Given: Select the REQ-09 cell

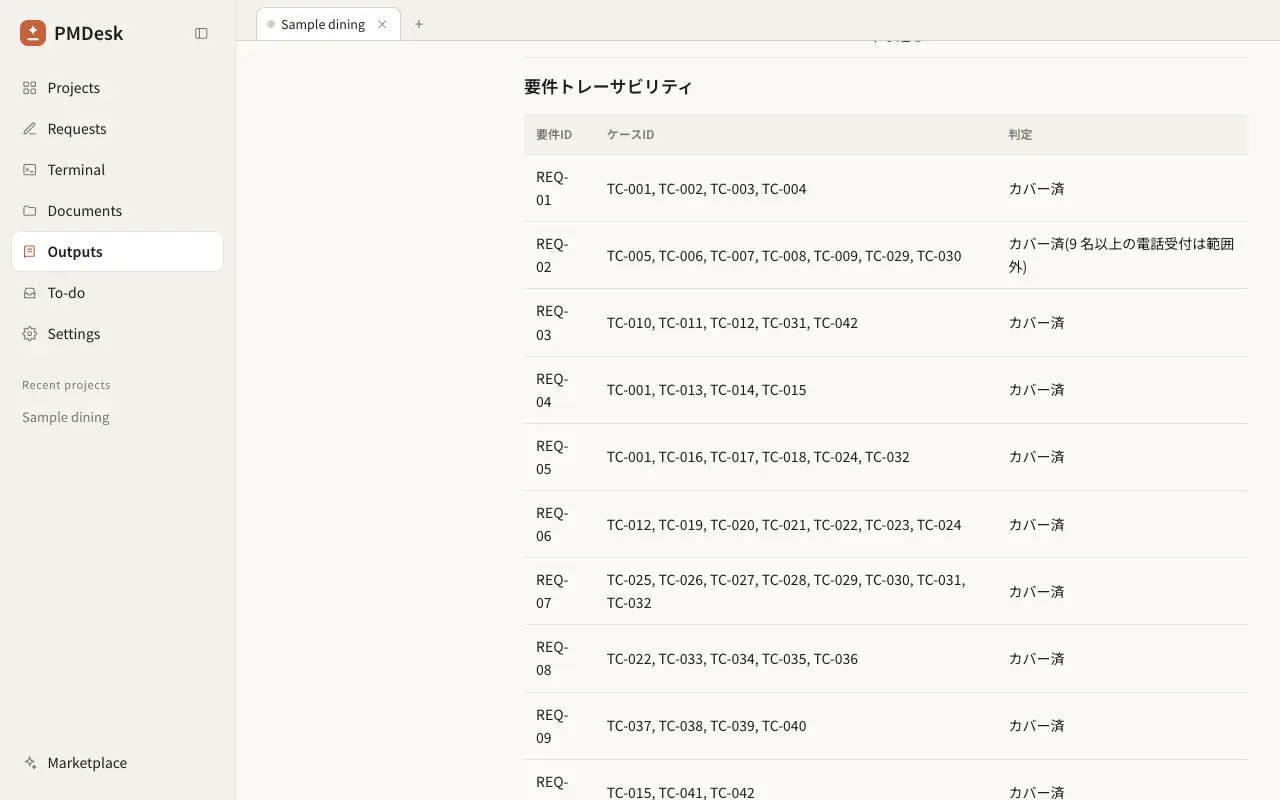Looking at the screenshot, I should (552, 726).
